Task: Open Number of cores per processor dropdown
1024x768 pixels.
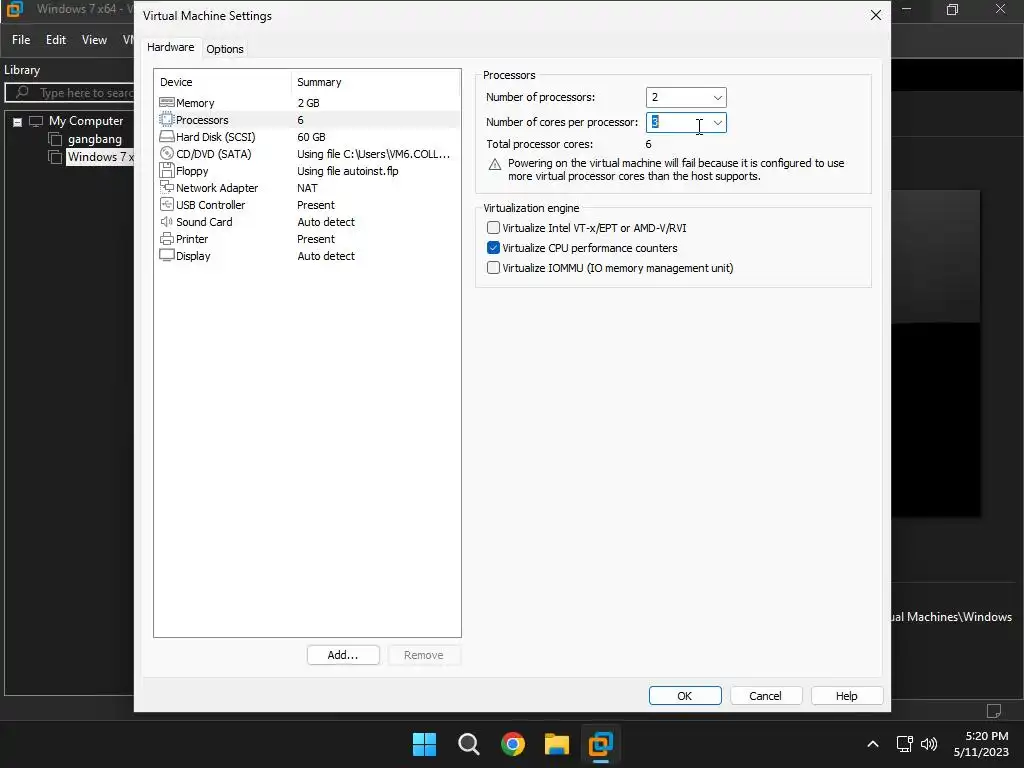Action: pos(718,123)
